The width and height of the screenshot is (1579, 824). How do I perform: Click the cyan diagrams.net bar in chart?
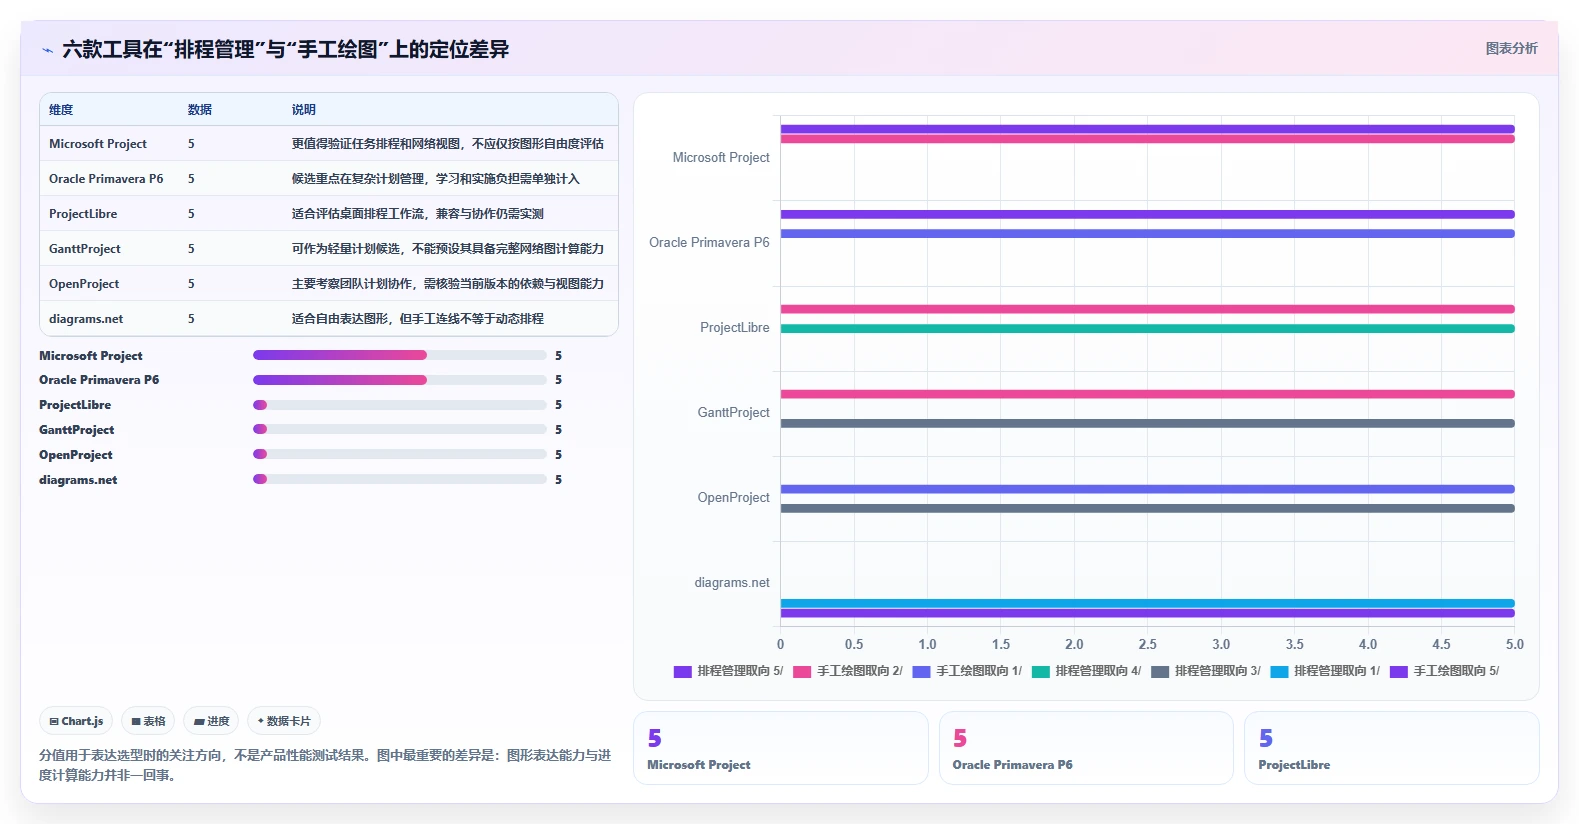point(1147,603)
